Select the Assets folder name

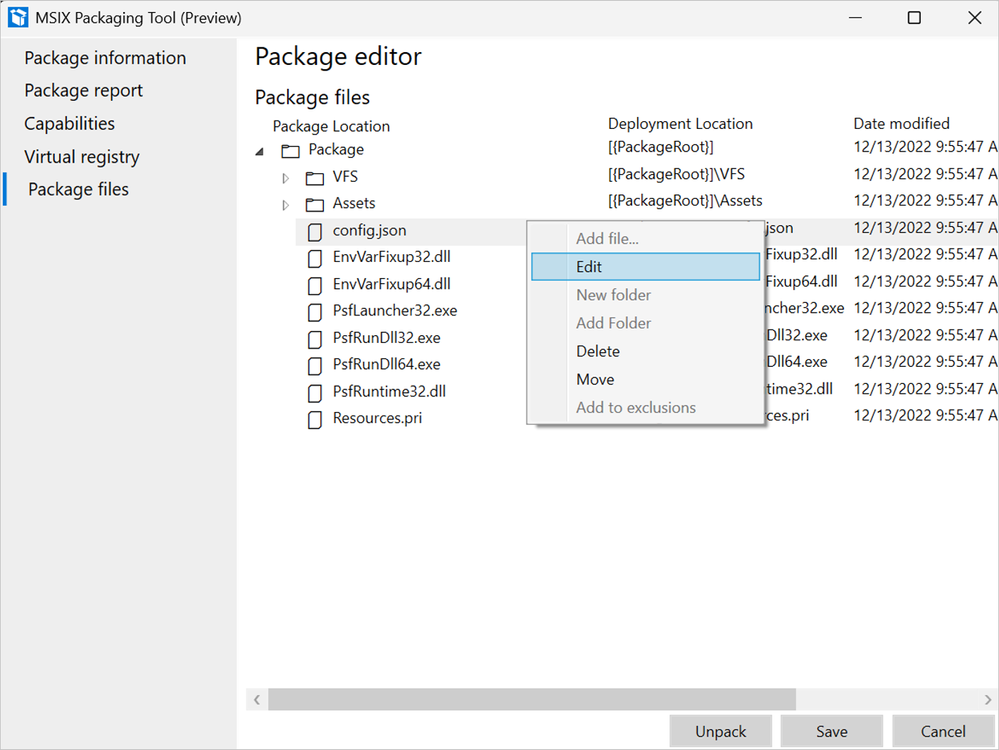point(354,203)
